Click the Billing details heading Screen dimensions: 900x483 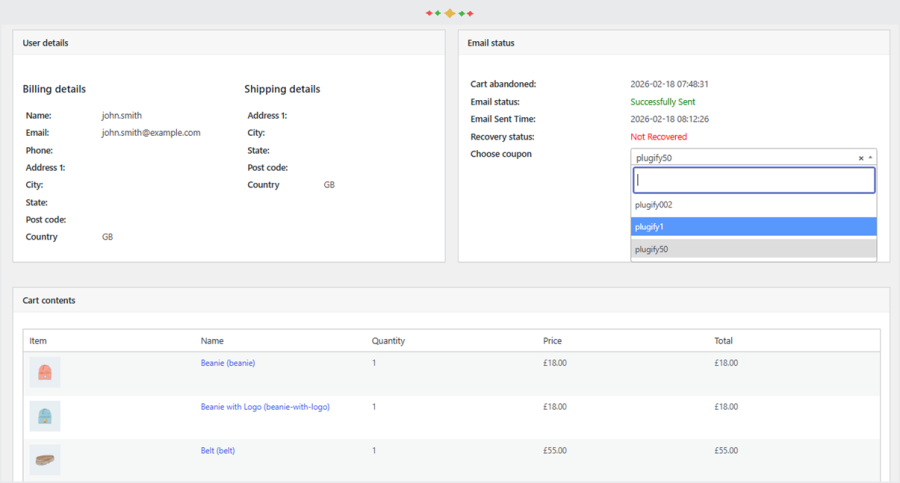click(54, 89)
